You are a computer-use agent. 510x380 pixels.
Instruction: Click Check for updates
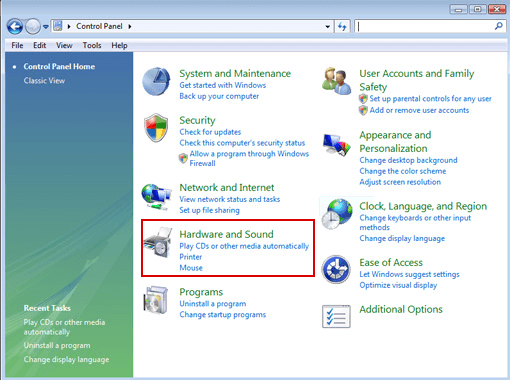(x=210, y=132)
